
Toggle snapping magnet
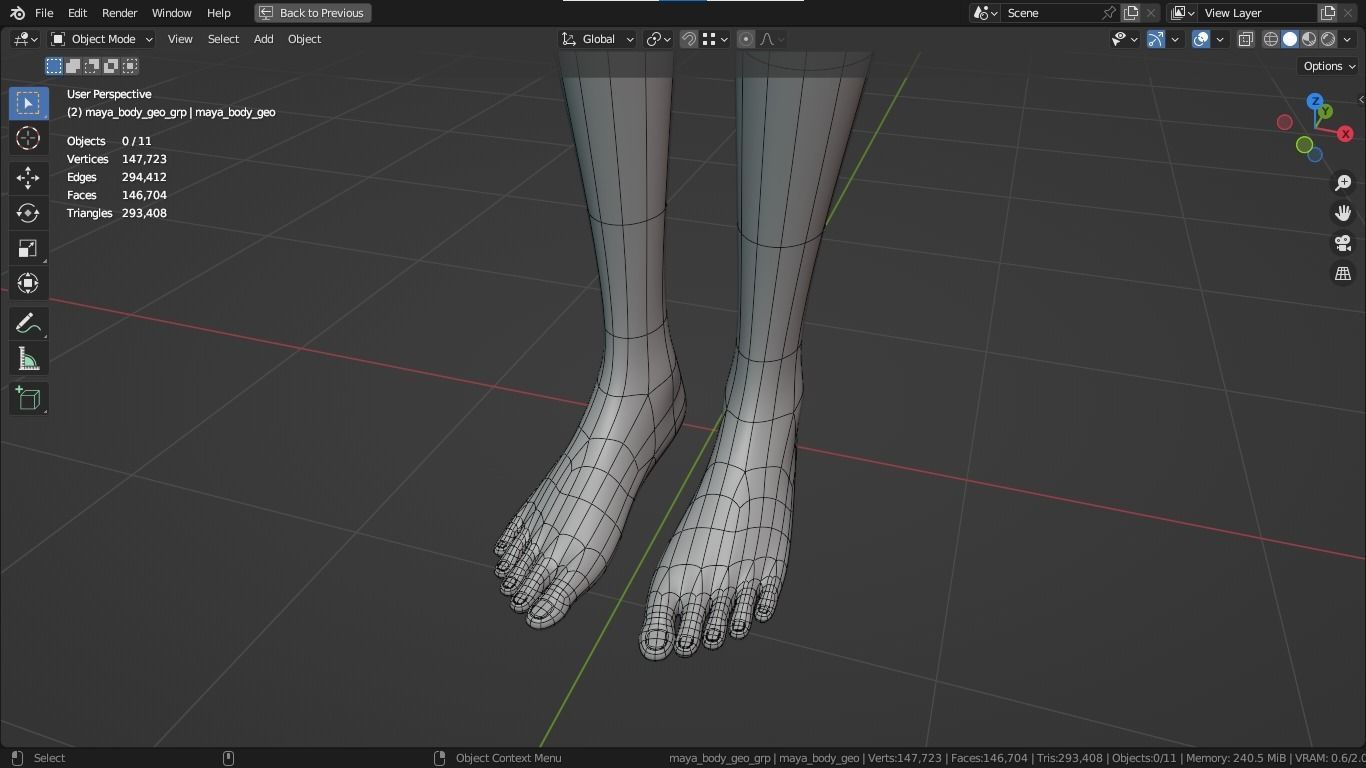[689, 39]
